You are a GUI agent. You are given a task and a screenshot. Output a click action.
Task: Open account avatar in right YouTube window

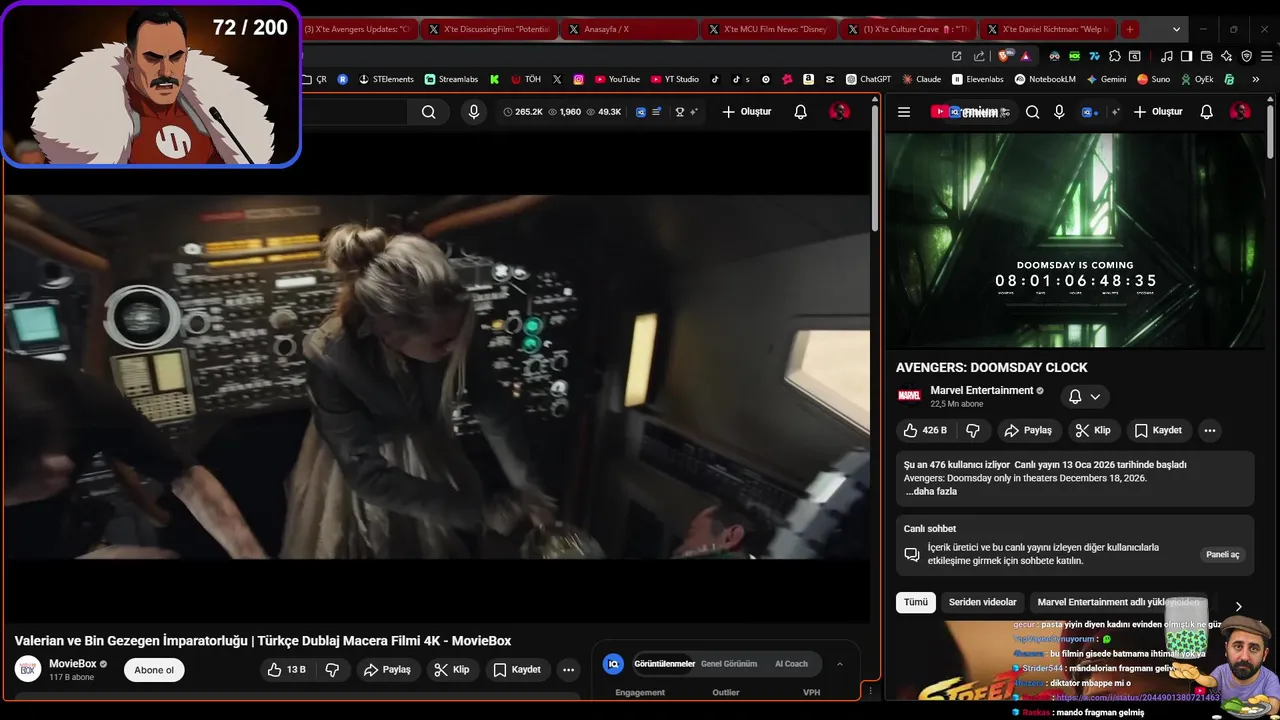coord(1240,112)
